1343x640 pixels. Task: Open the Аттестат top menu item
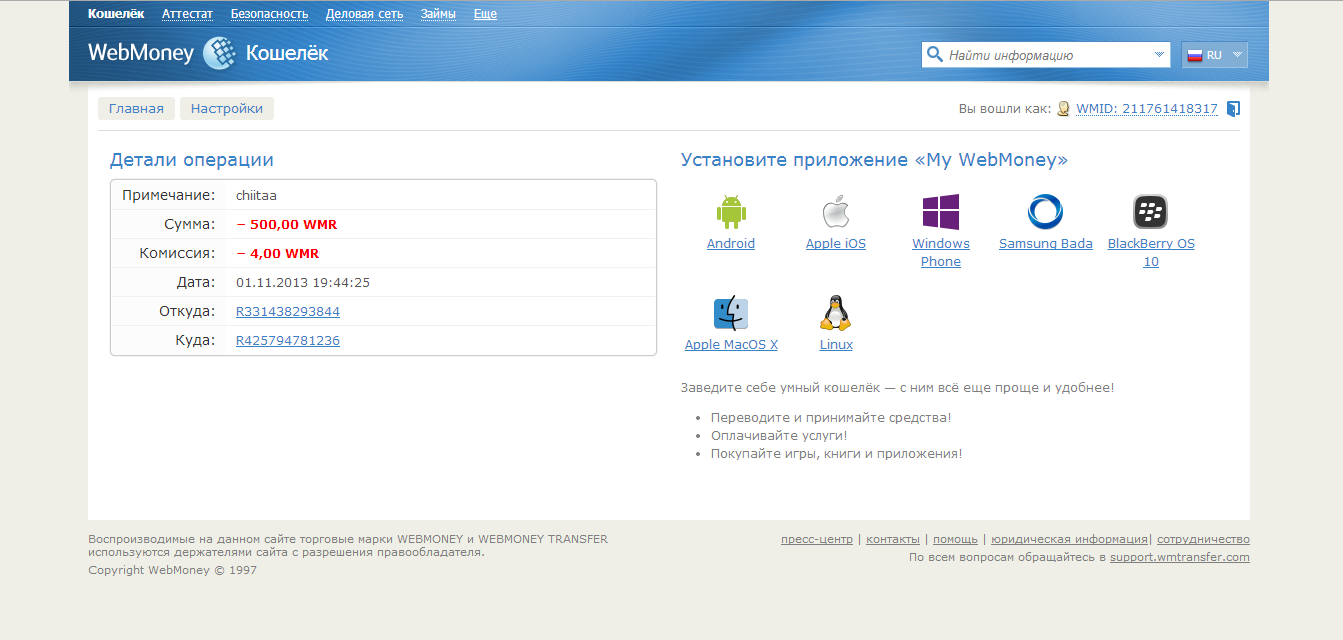(188, 14)
